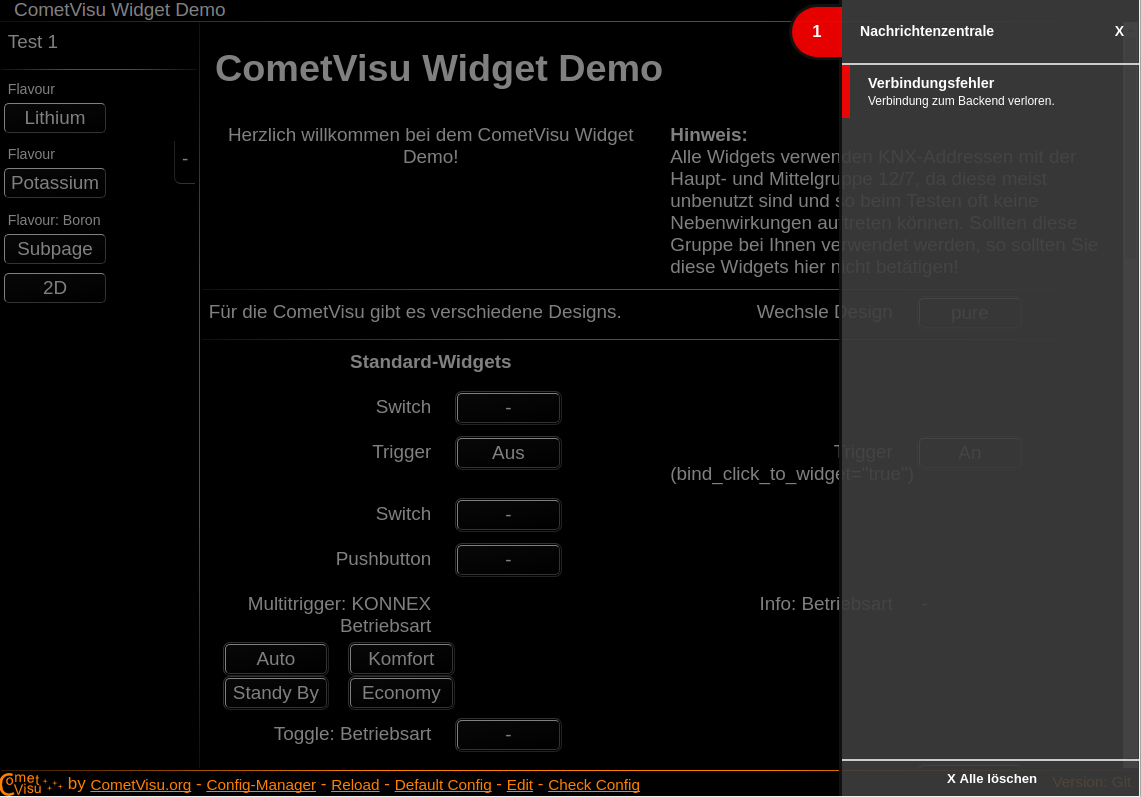Click the CometVisu logo in footer
The width and height of the screenshot is (1141, 797).
coord(31,784)
